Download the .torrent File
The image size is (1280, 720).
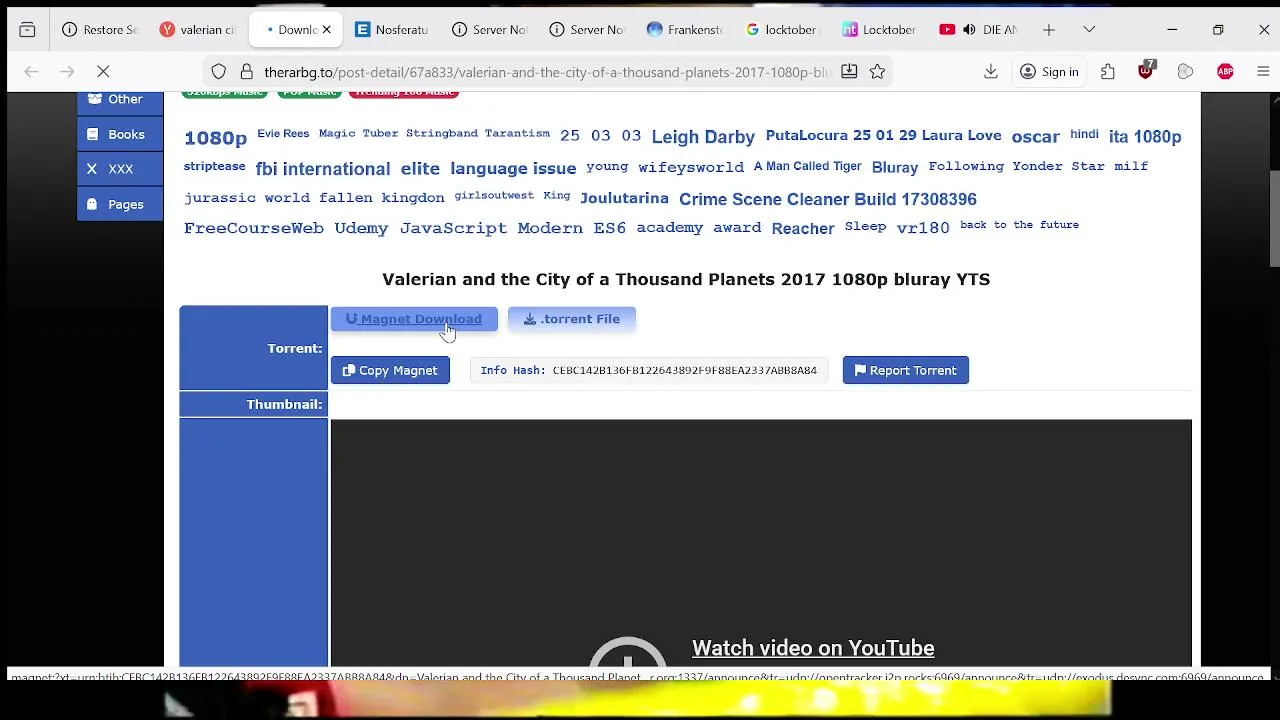[x=572, y=319]
